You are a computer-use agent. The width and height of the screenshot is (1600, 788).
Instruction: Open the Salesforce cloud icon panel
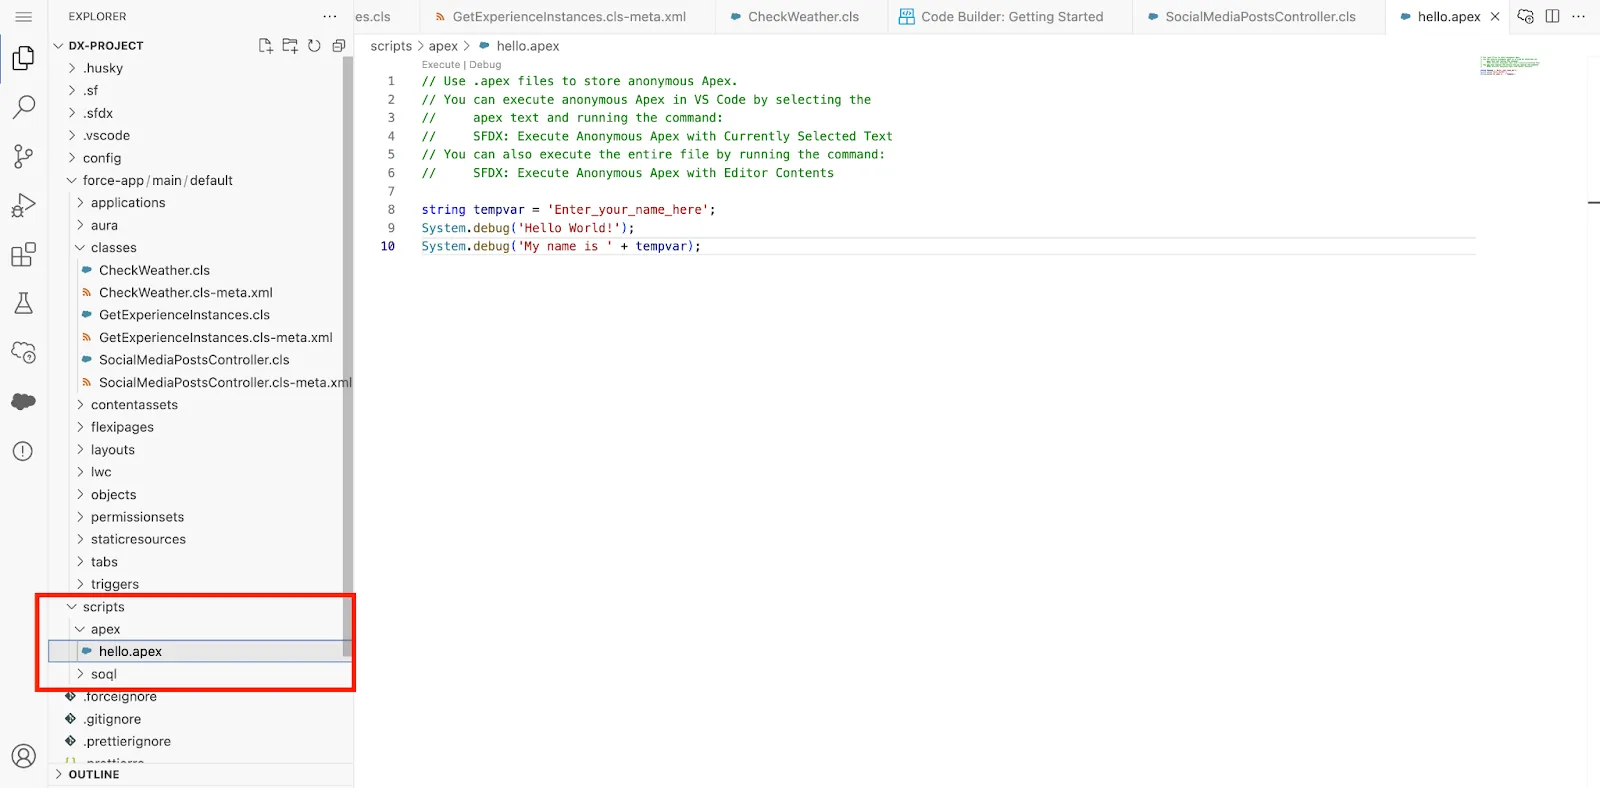24,401
